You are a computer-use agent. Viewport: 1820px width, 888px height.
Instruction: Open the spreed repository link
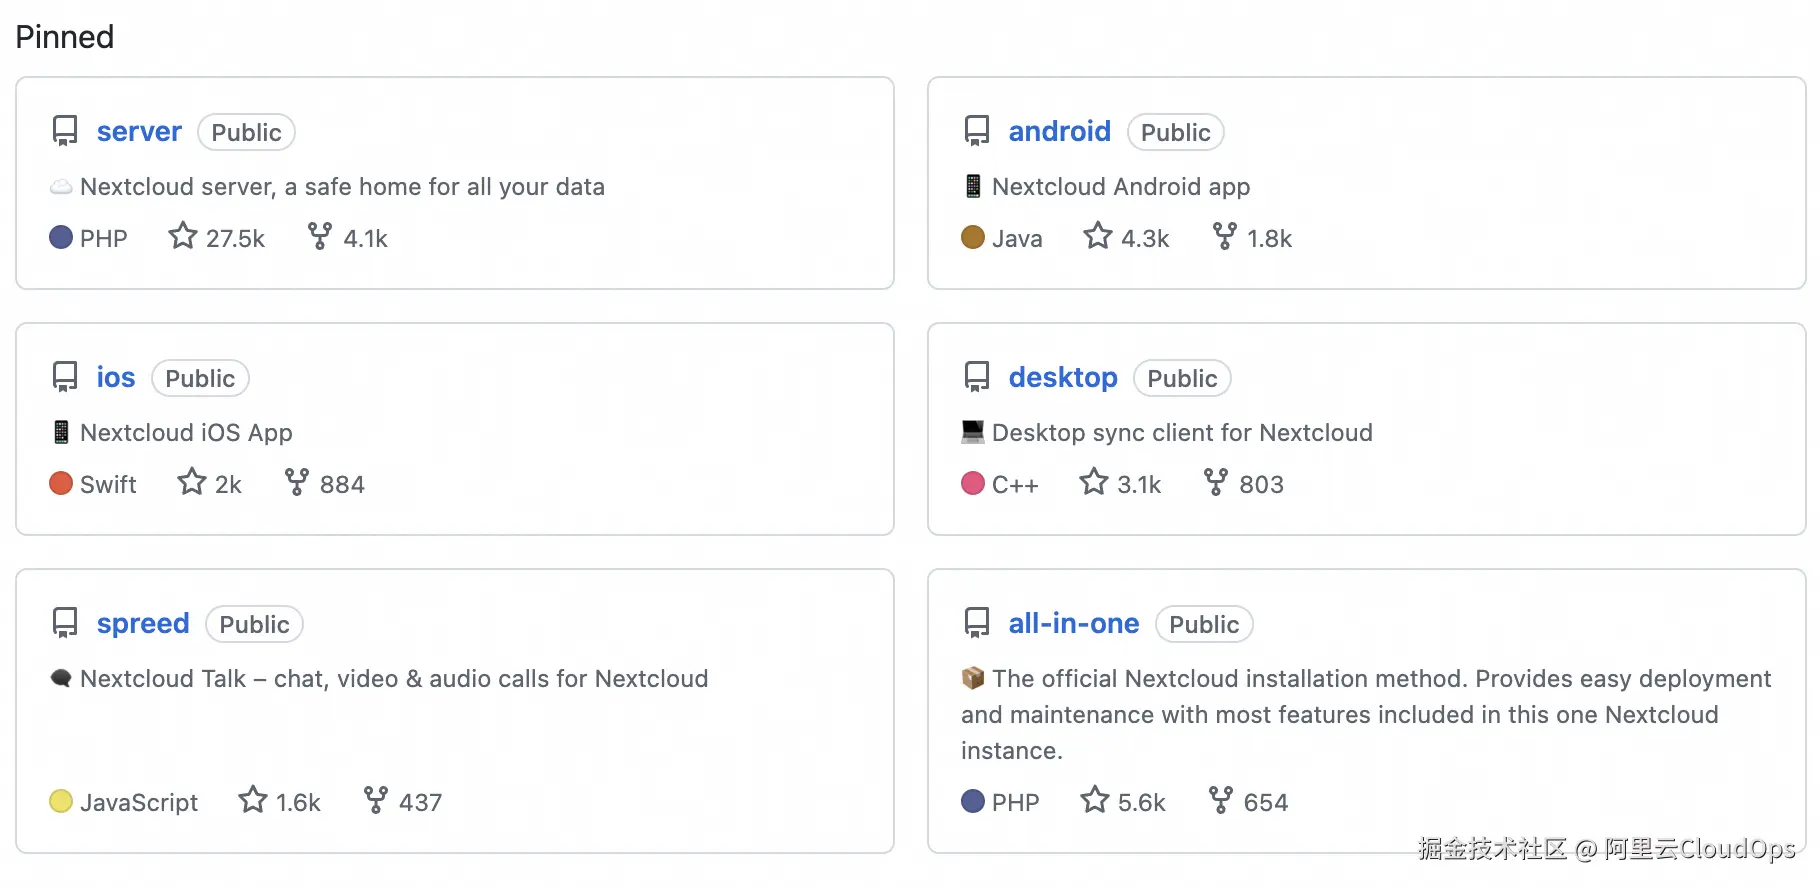[x=143, y=624]
